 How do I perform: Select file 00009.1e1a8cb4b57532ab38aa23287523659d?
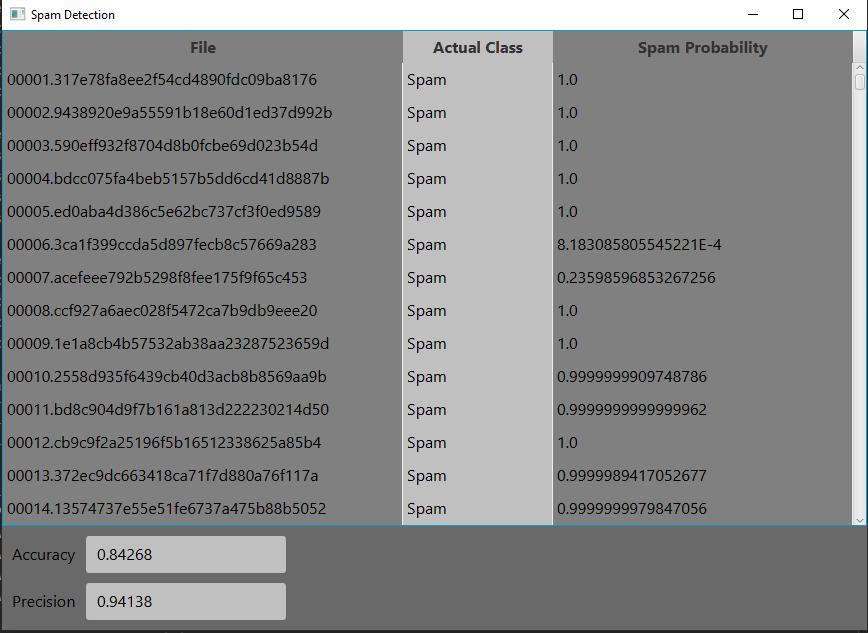(x=168, y=344)
